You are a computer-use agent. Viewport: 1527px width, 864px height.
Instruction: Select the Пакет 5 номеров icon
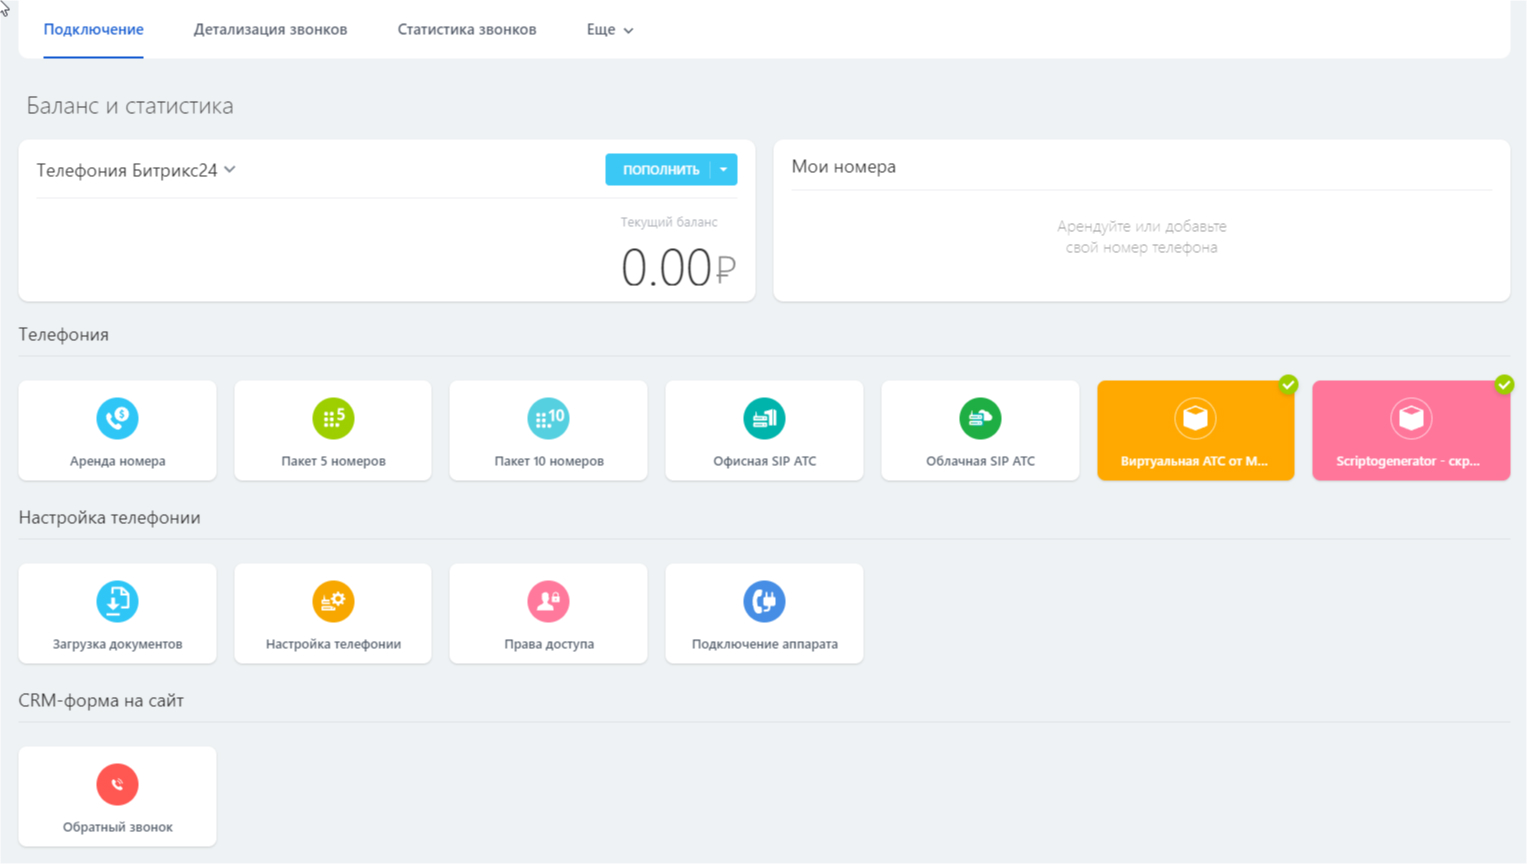[x=333, y=418]
